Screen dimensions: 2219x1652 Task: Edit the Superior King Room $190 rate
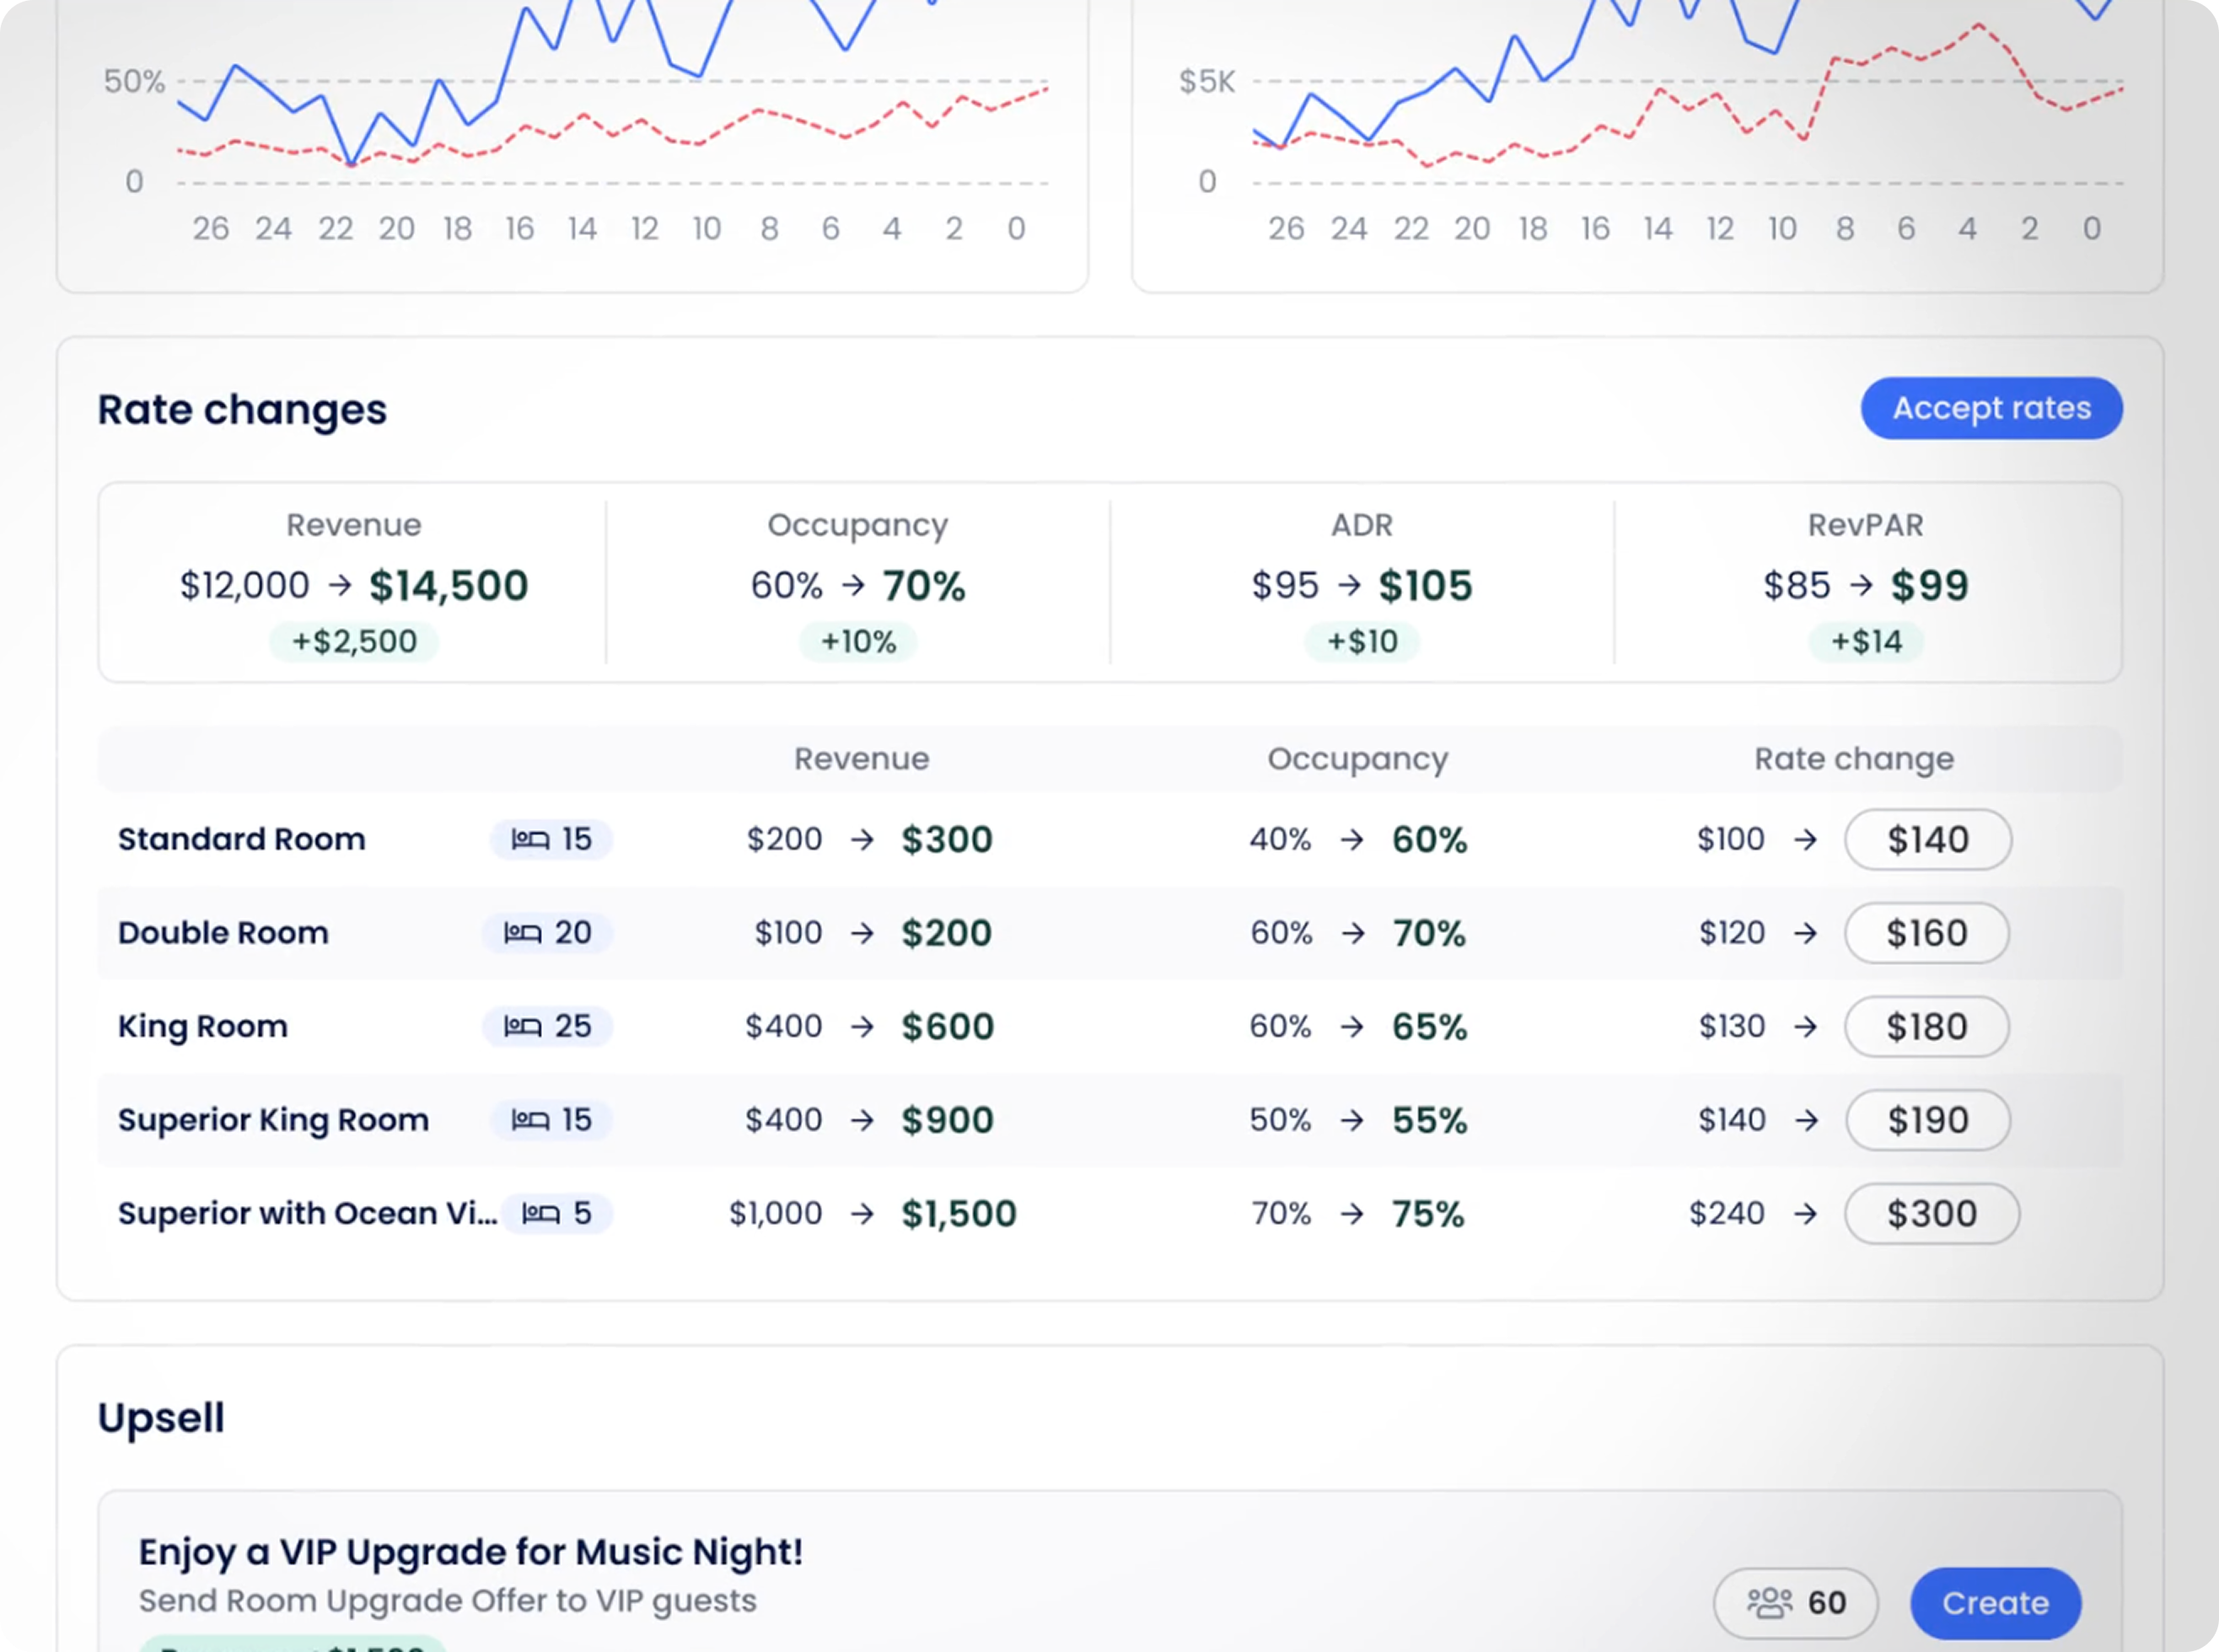pos(1927,1120)
